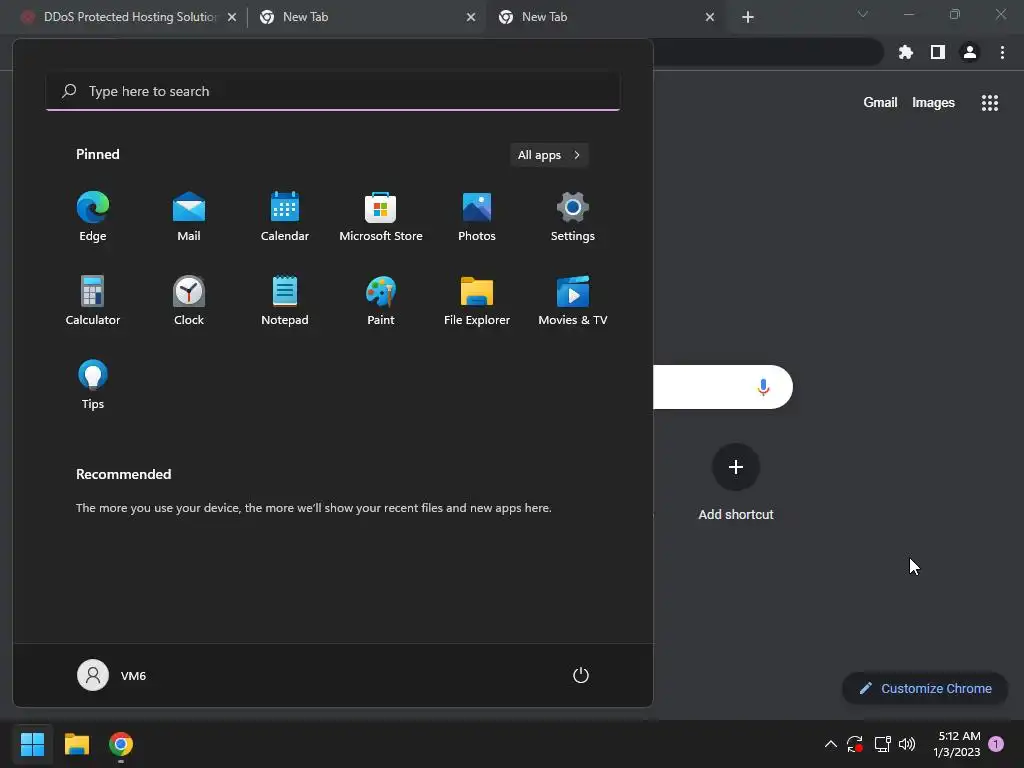The image size is (1024, 768).
Task: Open the Edge pinned app
Action: [x=93, y=216]
